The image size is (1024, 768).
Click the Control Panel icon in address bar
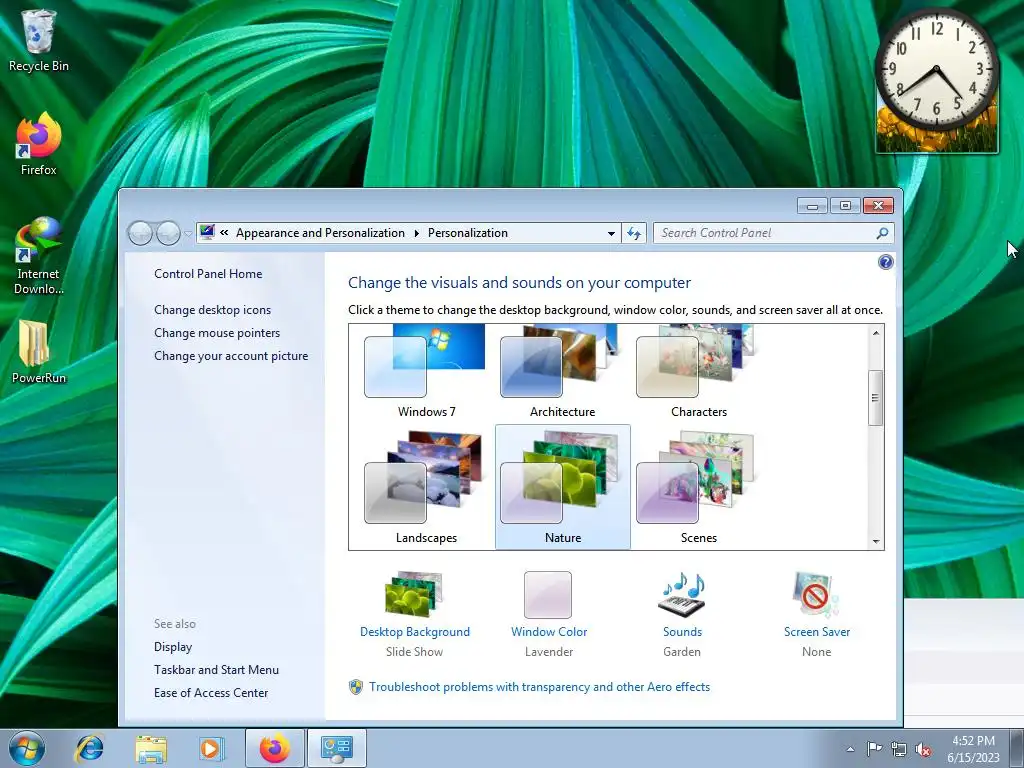tap(207, 232)
